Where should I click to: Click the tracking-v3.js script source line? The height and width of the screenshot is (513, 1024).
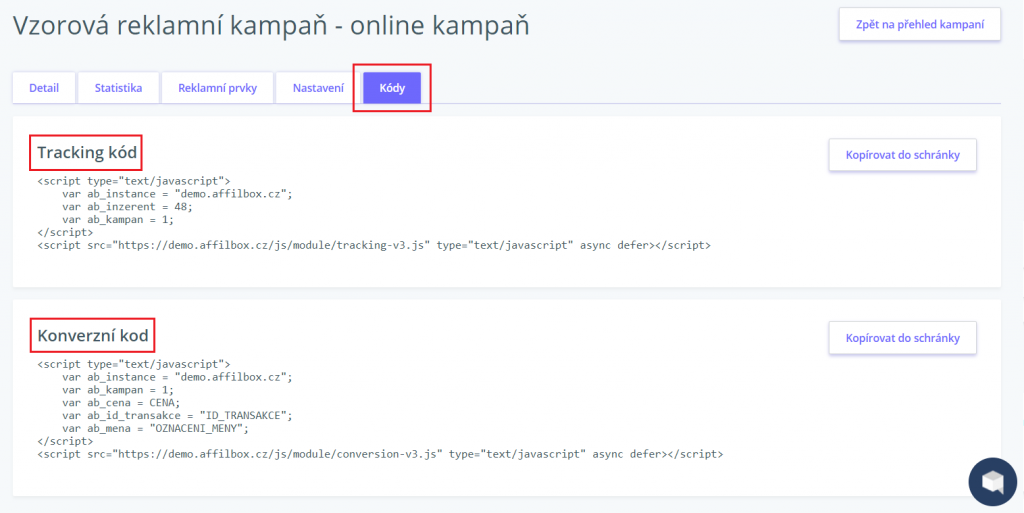(x=373, y=245)
